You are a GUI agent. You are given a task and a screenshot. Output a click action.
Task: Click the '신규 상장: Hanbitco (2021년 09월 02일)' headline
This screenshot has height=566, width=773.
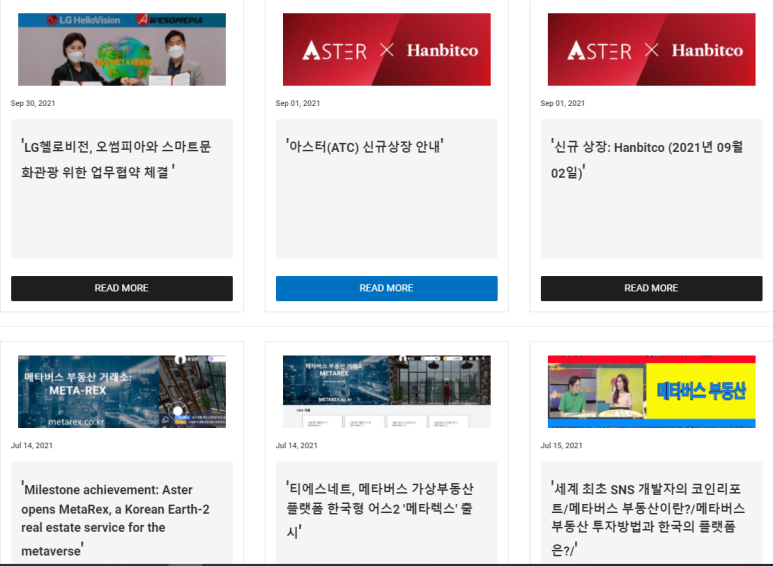pos(647,159)
